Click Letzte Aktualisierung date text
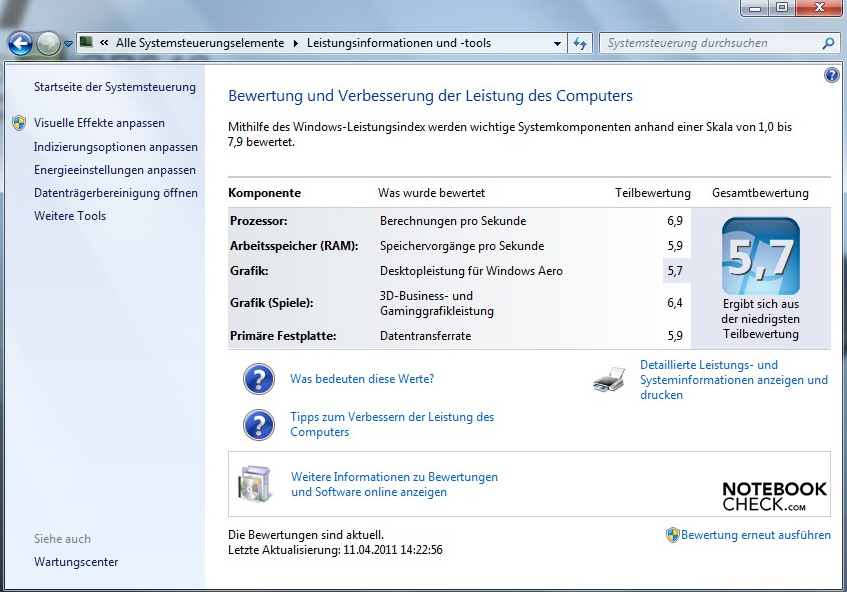Screen dimensions: 847x592 pyautogui.click(x=335, y=550)
